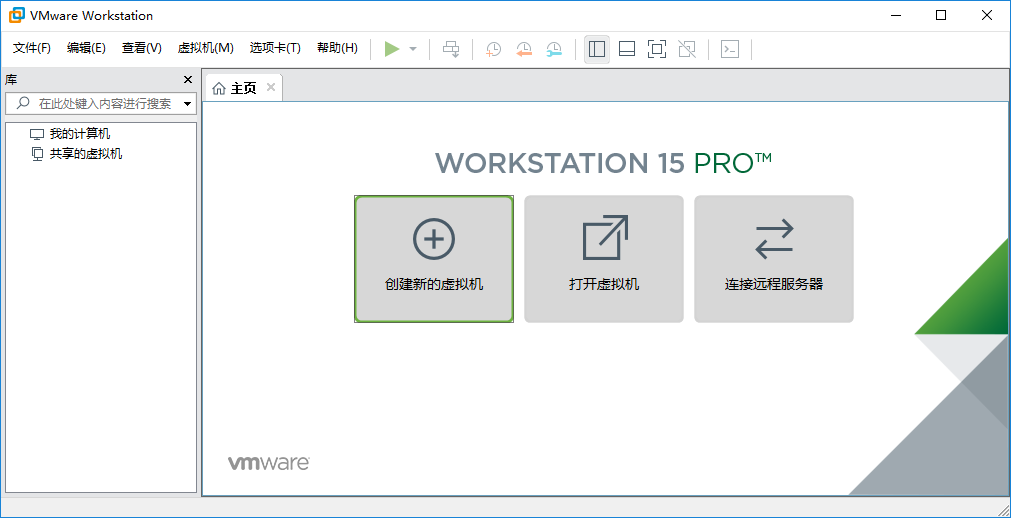Image resolution: width=1011 pixels, height=518 pixels.
Task: Click the magnifier icon in search box
Action: pos(23,103)
